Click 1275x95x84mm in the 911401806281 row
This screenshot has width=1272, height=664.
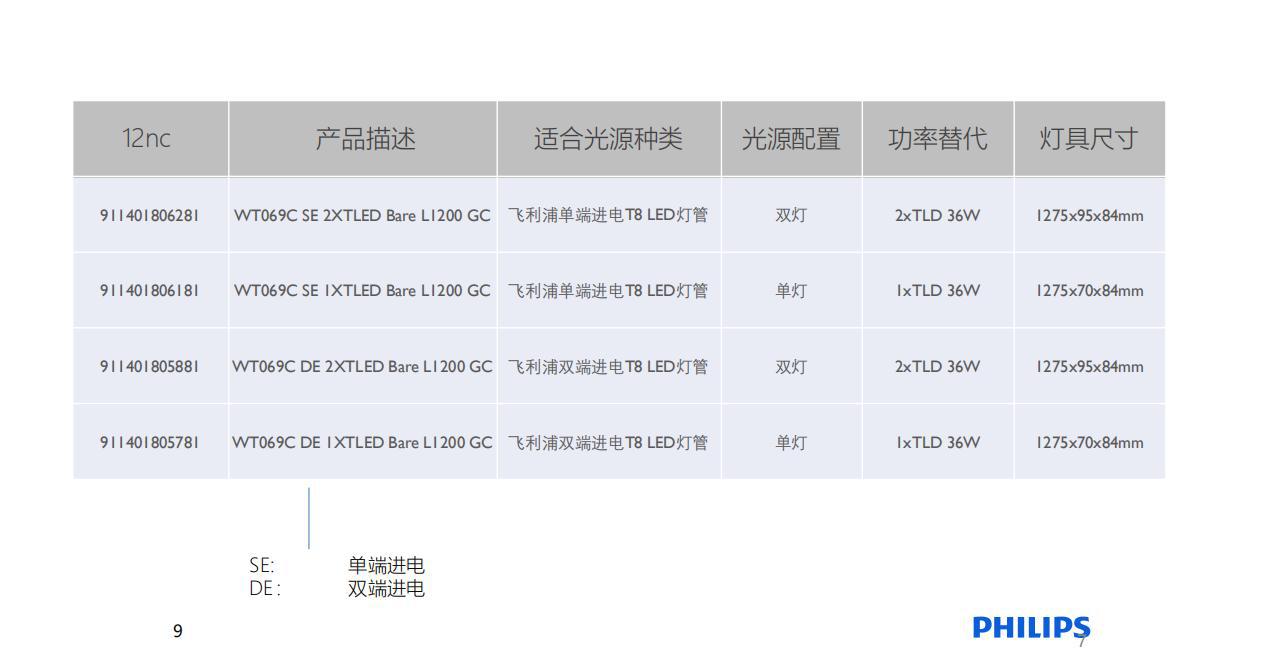click(x=1090, y=215)
